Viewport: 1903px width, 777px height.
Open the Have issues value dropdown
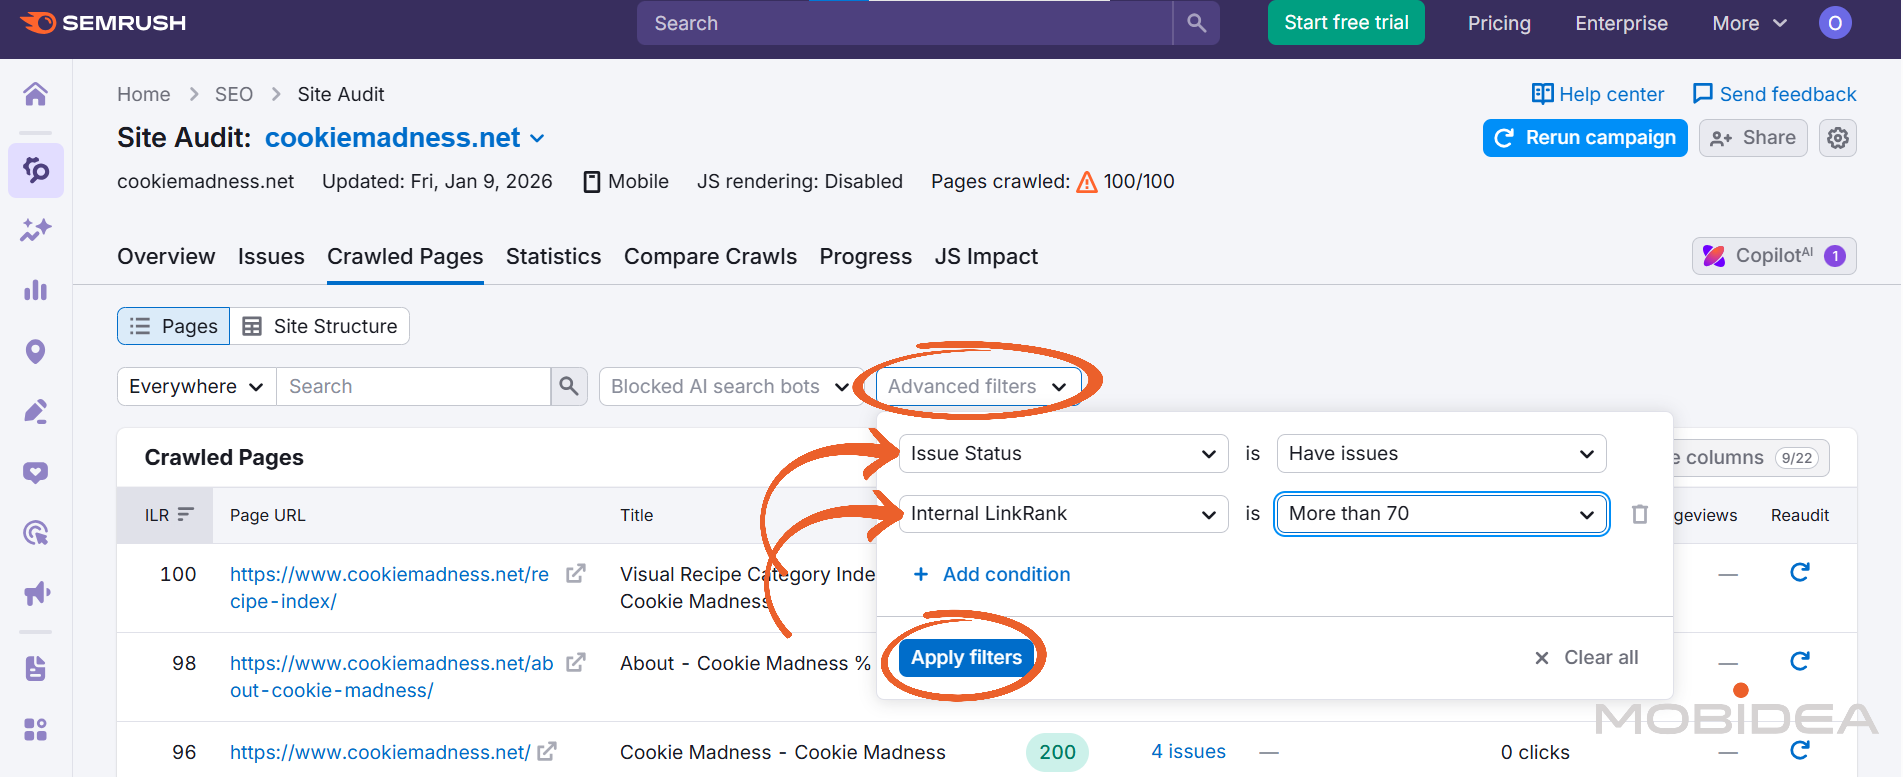click(1441, 453)
